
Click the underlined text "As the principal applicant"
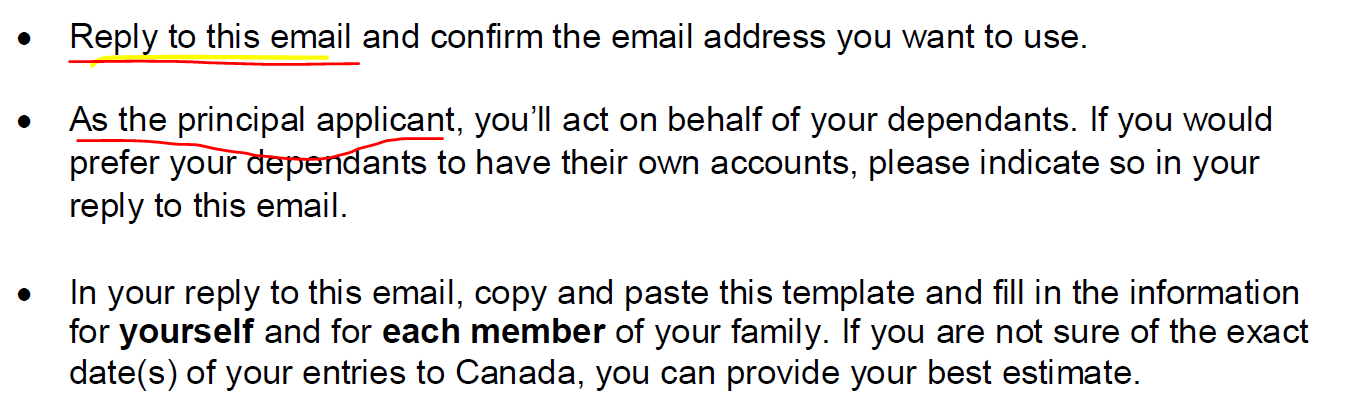click(262, 121)
